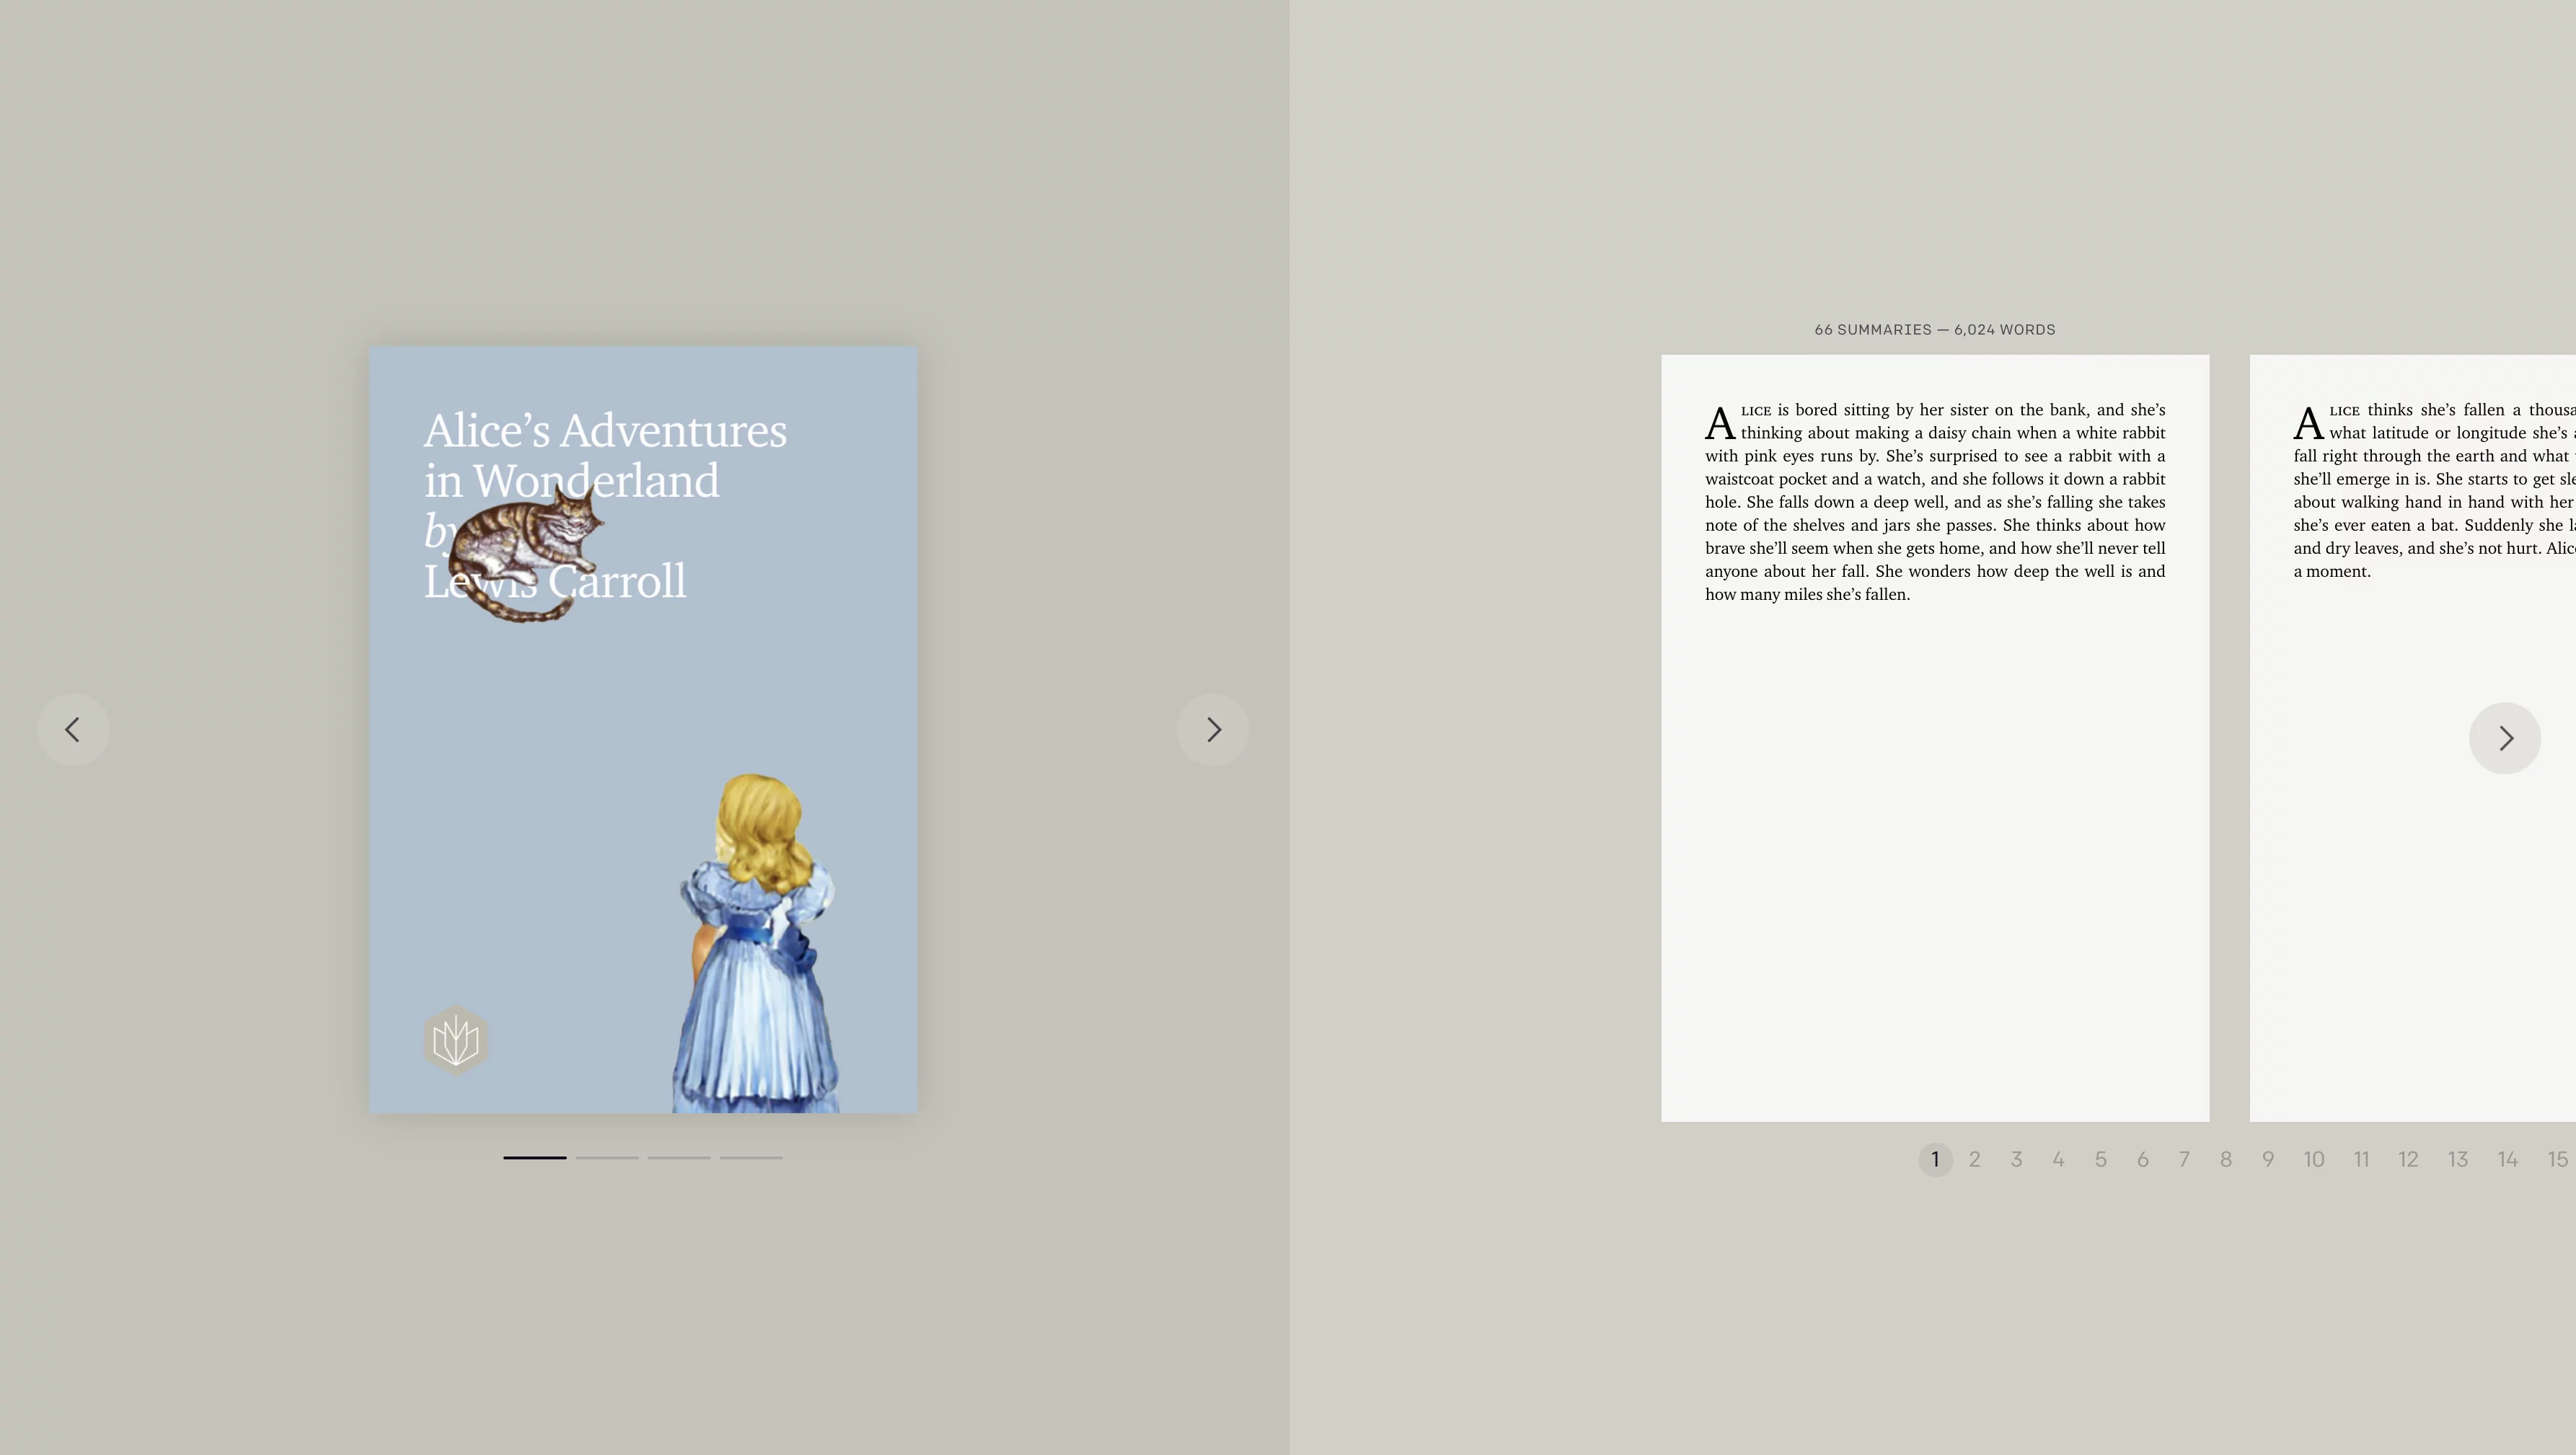Viewport: 2576px width, 1455px height.
Task: Go to summary page 15
Action: 2558,1159
